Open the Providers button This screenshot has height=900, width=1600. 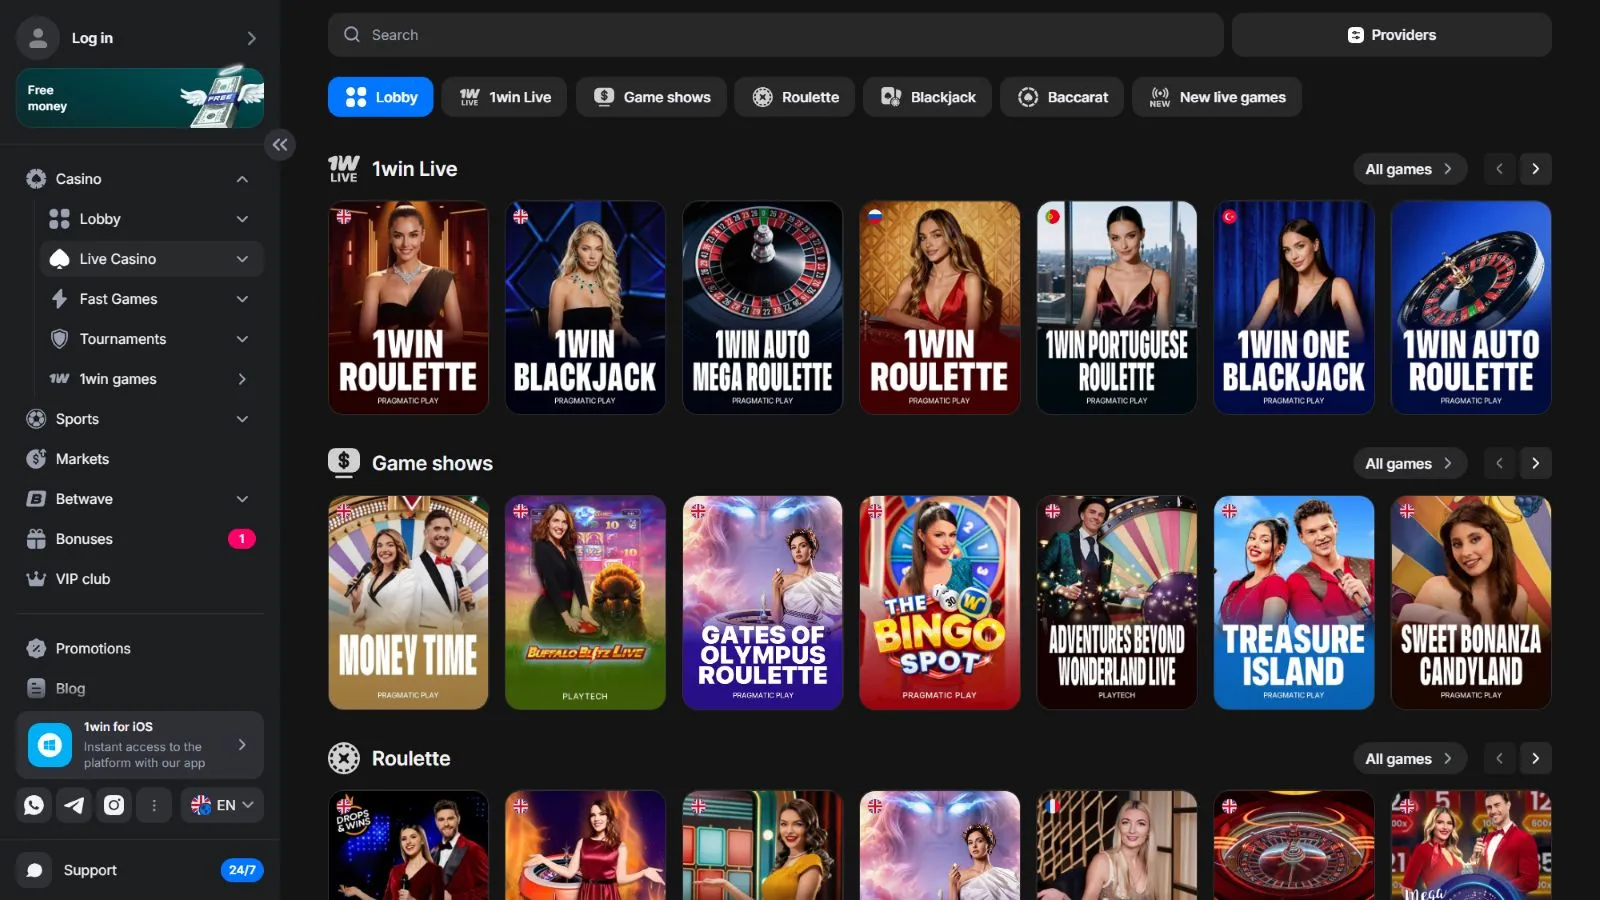[1391, 35]
